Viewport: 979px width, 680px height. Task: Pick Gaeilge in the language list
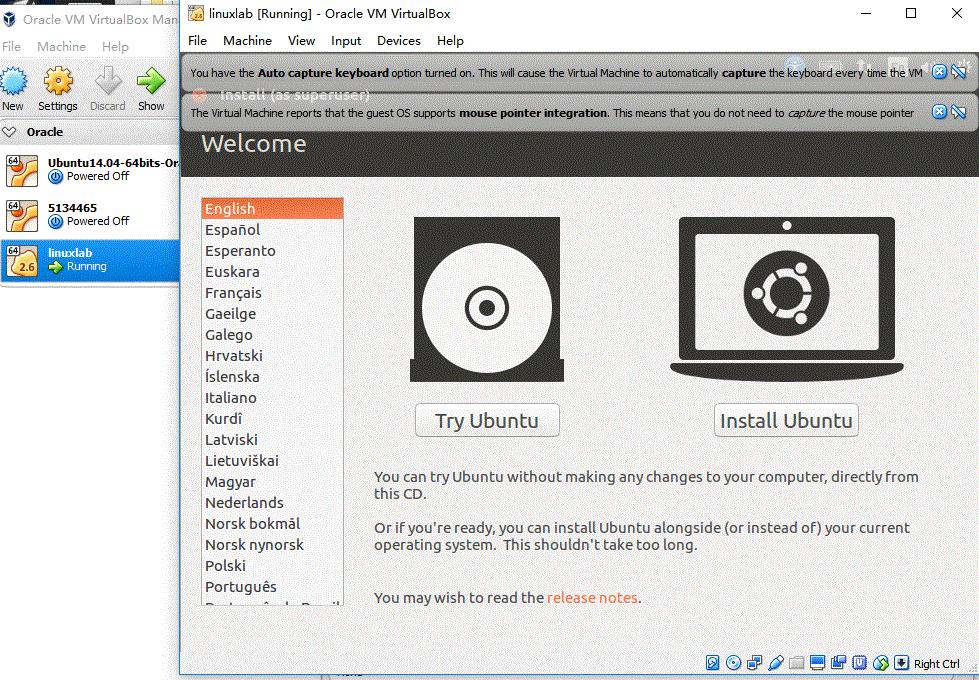pyautogui.click(x=272, y=314)
